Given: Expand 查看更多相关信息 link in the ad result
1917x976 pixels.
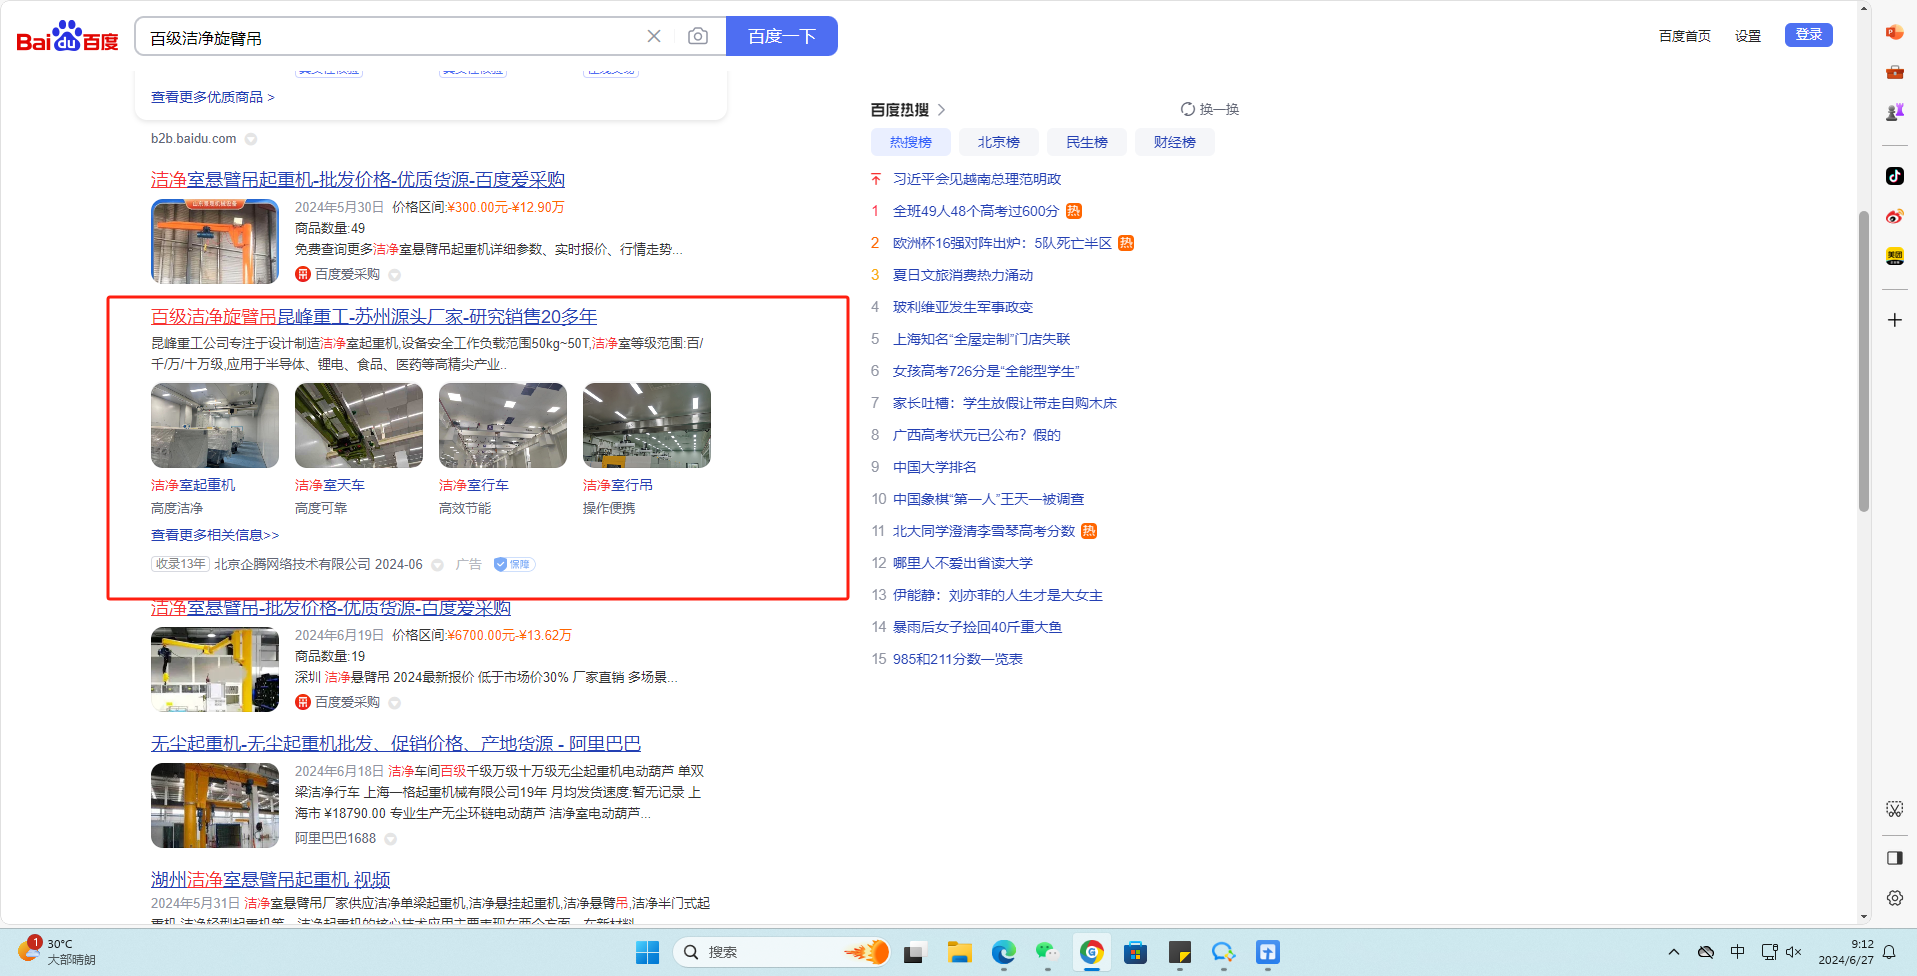Looking at the screenshot, I should point(215,535).
